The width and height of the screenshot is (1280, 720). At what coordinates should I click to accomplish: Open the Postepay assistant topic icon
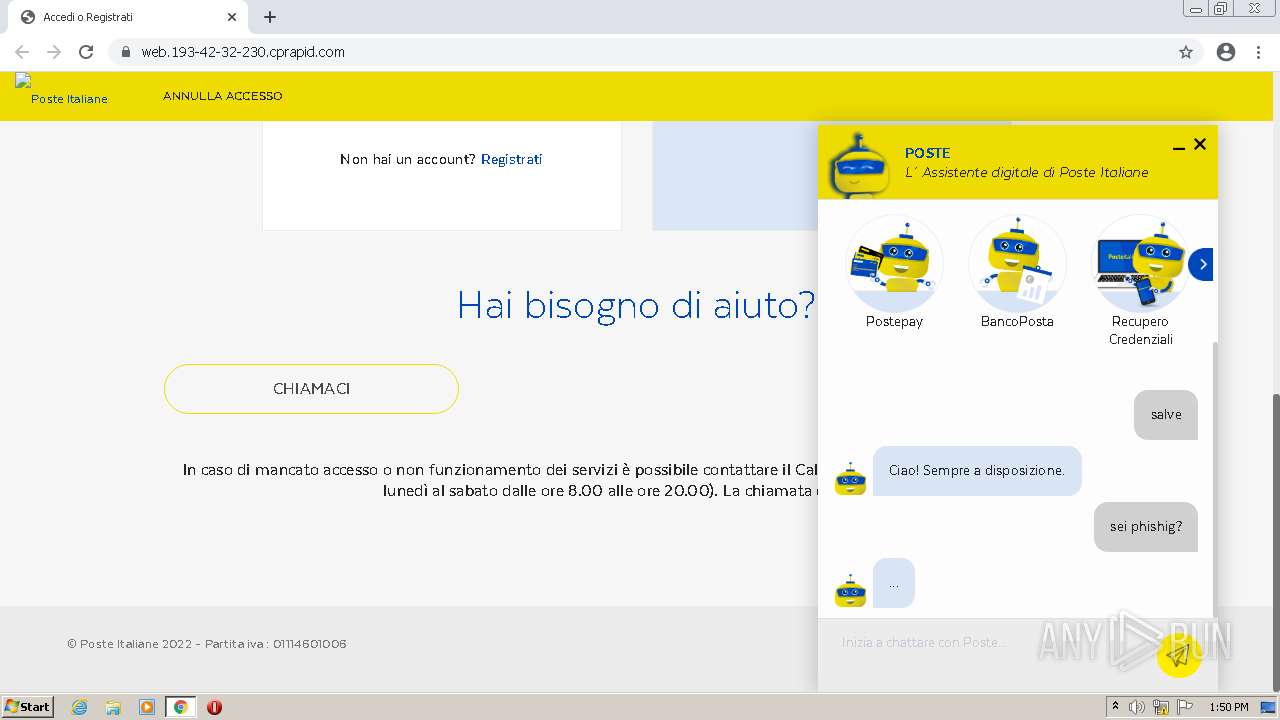tap(894, 265)
